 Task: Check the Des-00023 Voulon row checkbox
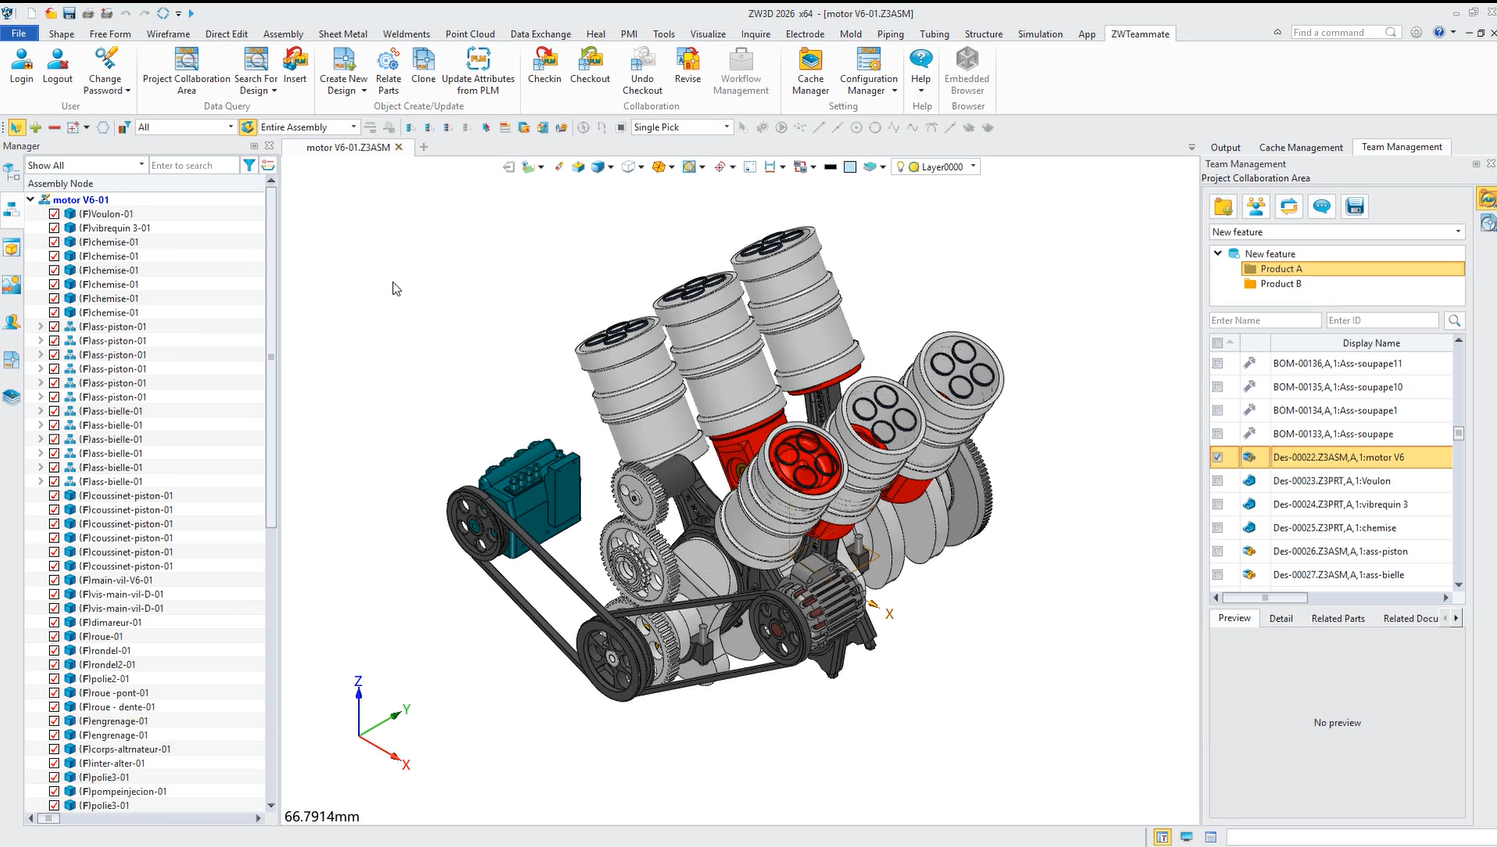(1217, 480)
